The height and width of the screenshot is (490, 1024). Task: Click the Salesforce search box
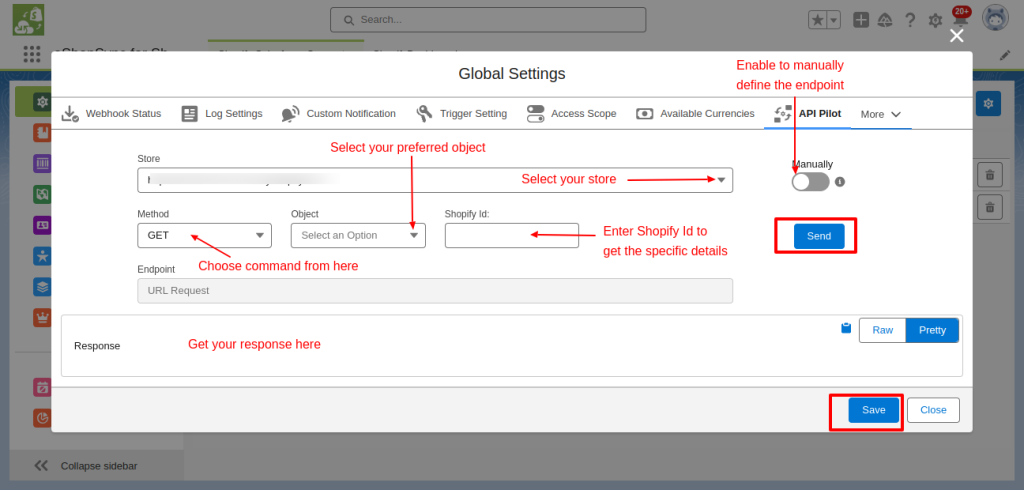click(488, 20)
